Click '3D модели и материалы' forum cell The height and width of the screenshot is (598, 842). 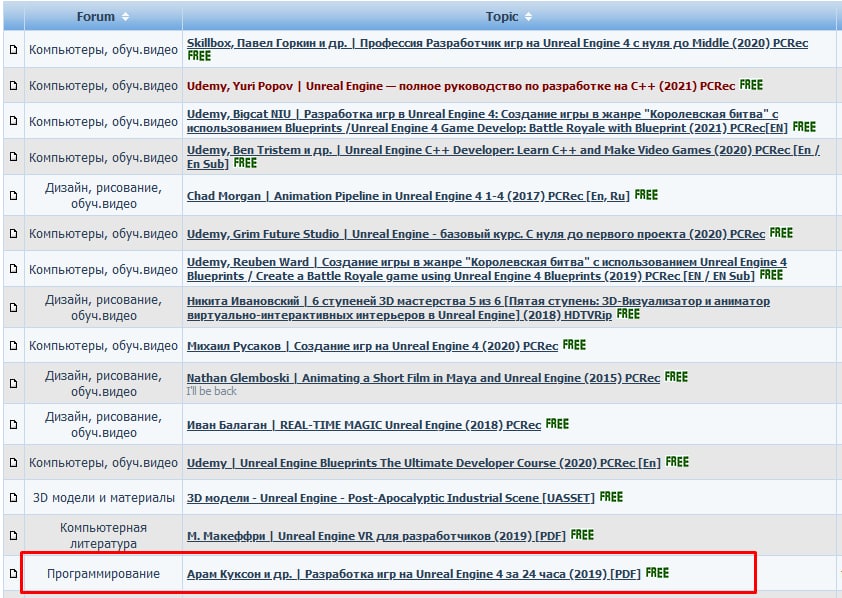click(103, 498)
